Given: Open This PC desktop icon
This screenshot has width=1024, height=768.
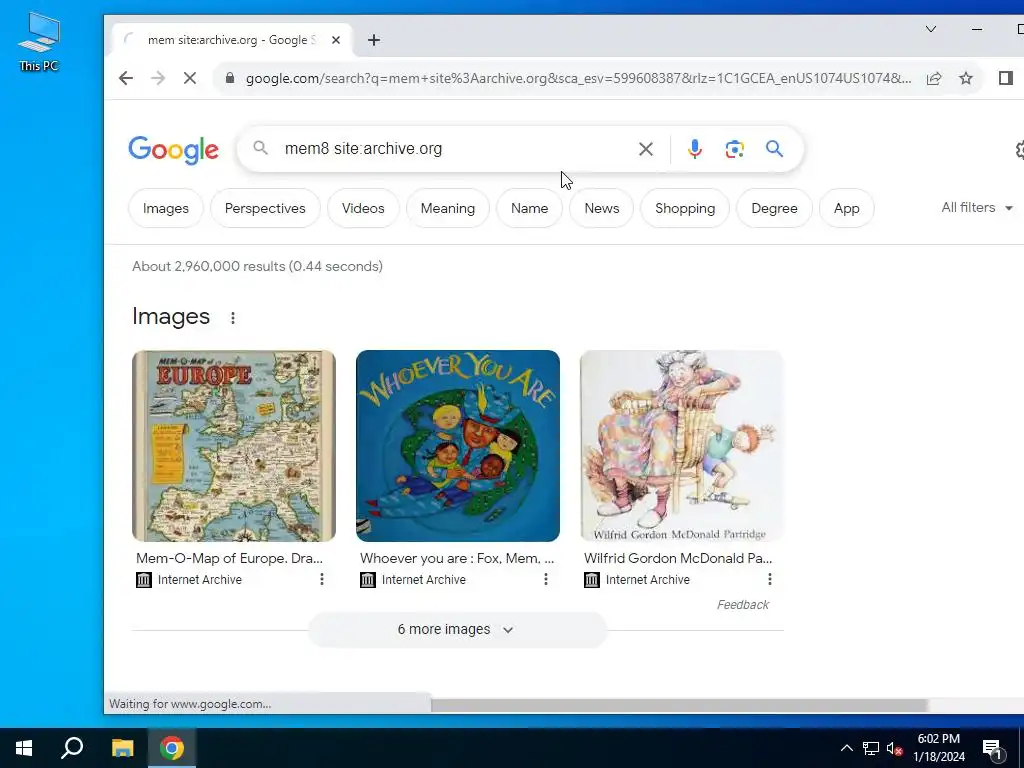Looking at the screenshot, I should point(39,42).
